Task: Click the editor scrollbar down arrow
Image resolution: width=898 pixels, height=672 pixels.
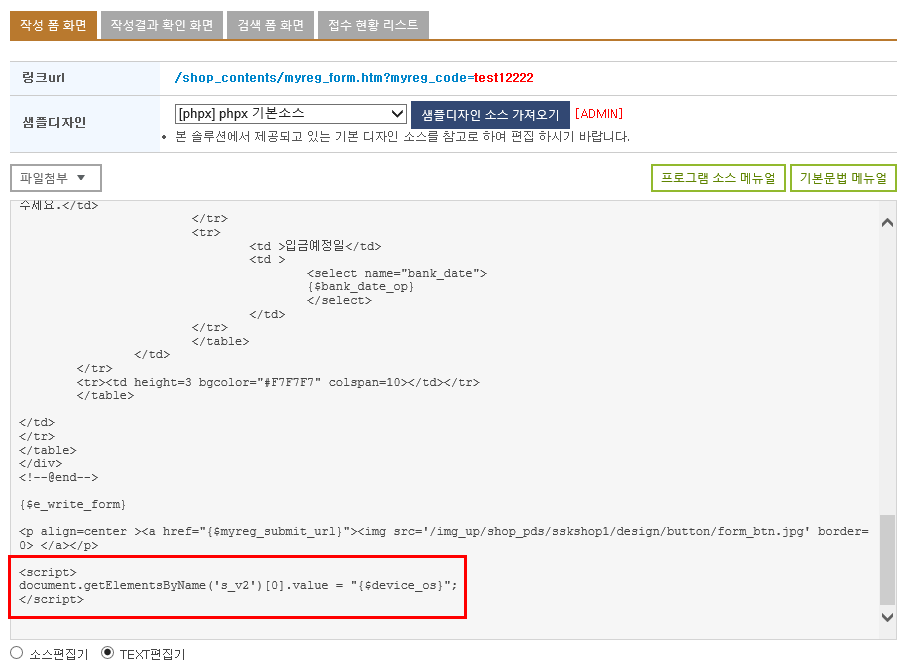Action: (887, 618)
